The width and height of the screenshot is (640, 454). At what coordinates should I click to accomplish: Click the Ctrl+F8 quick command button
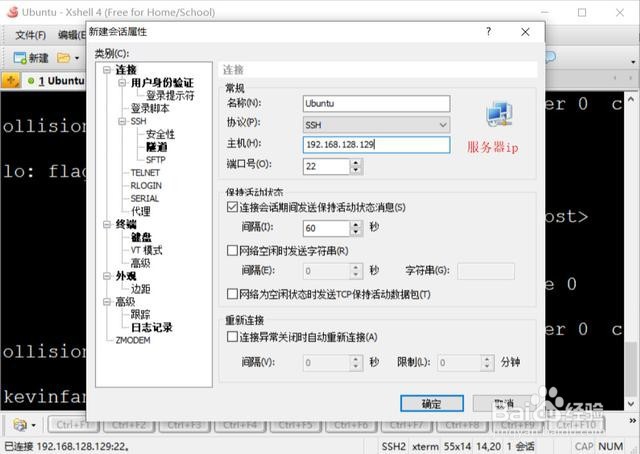click(462, 425)
